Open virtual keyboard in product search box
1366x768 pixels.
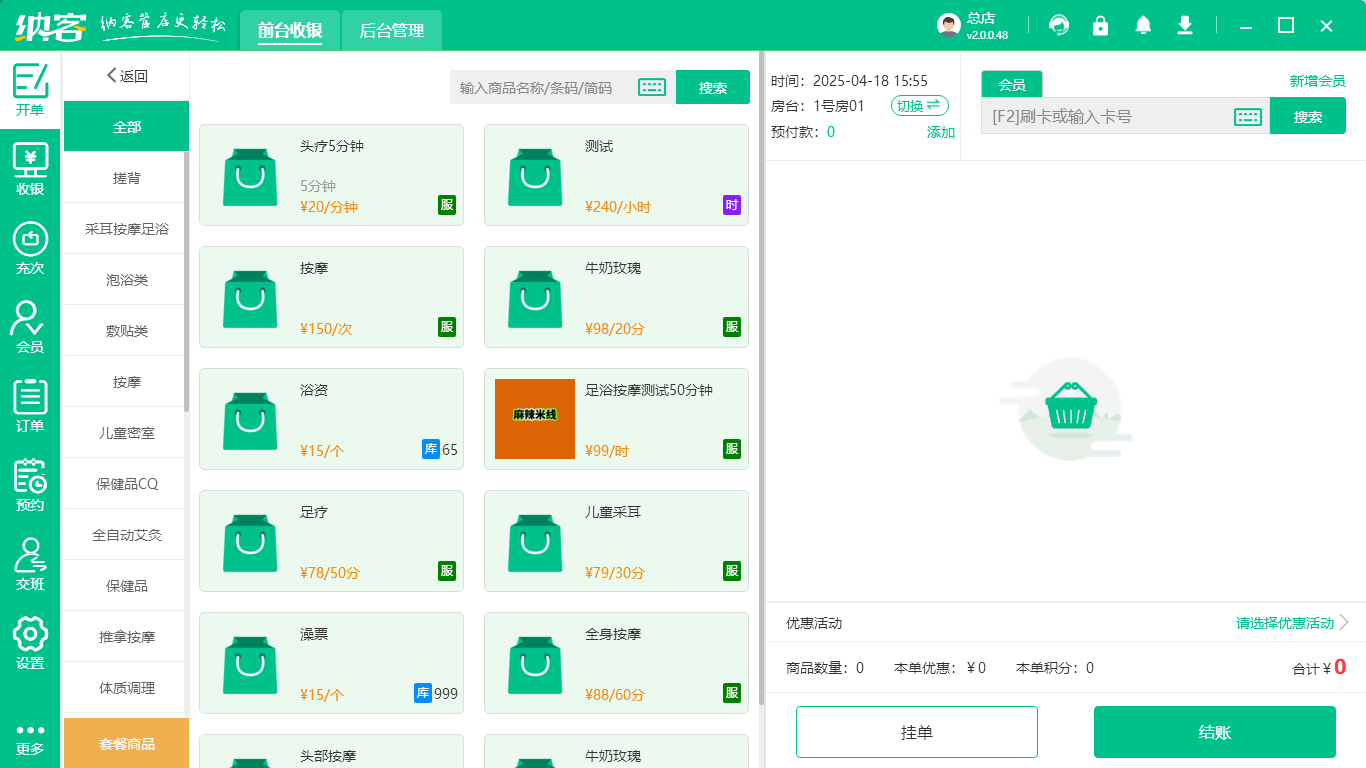click(652, 88)
